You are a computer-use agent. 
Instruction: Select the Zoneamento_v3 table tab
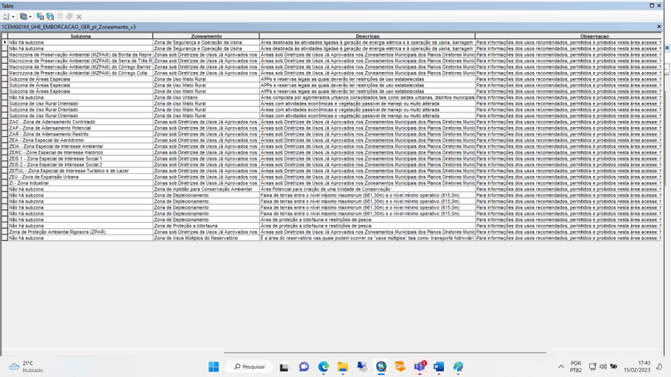[69, 27]
